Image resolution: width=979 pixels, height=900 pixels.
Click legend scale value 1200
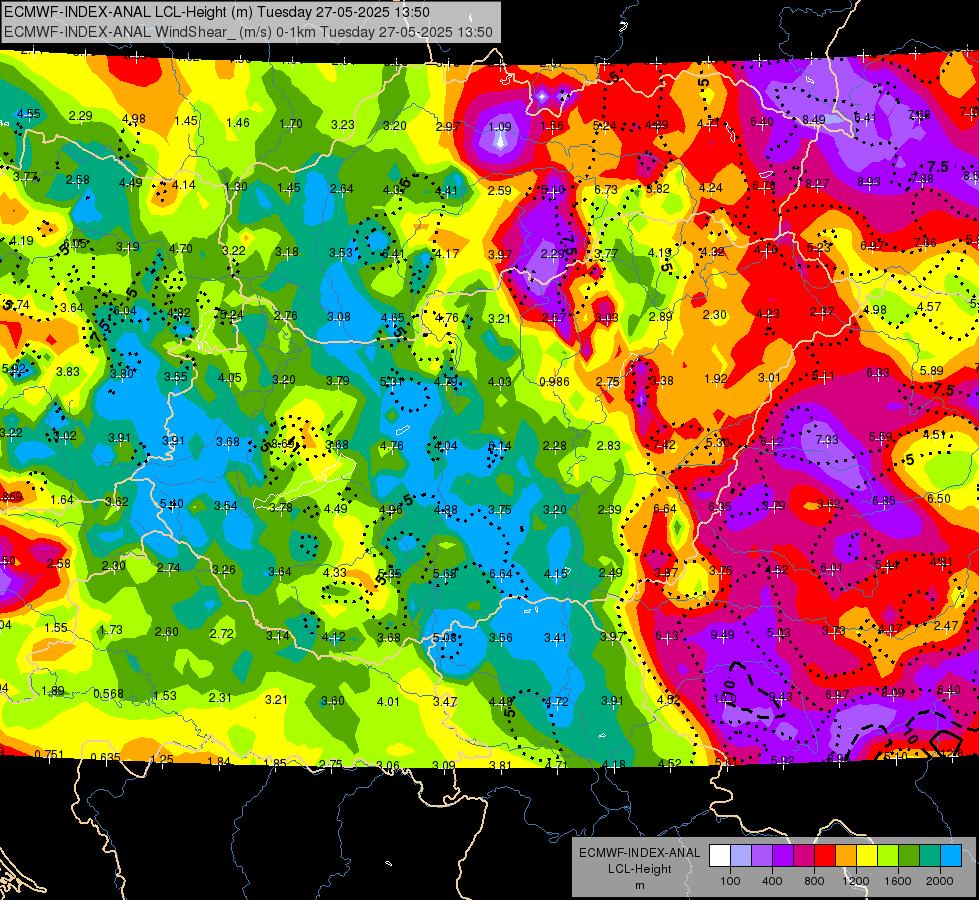click(856, 881)
